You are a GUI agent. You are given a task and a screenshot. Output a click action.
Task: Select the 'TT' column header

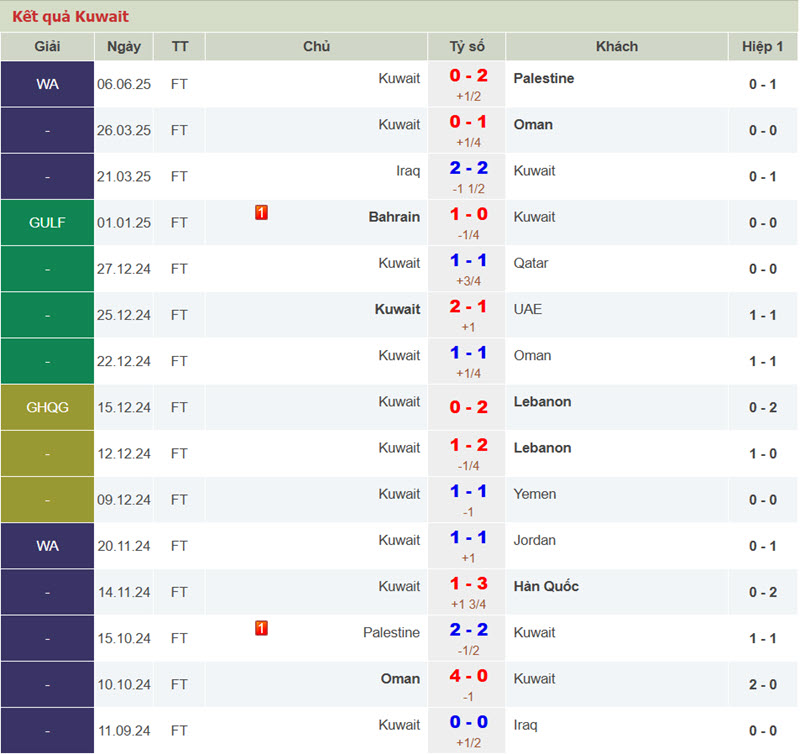point(180,46)
